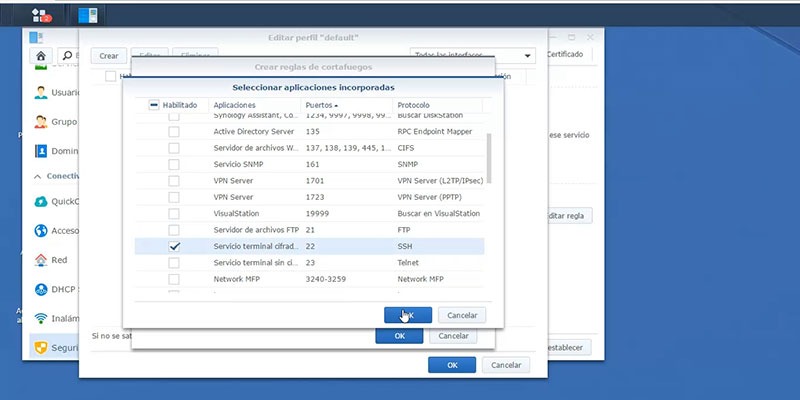This screenshot has height=400, width=800.
Task: Click the 3240-3259 ports cell
Action: coord(325,279)
